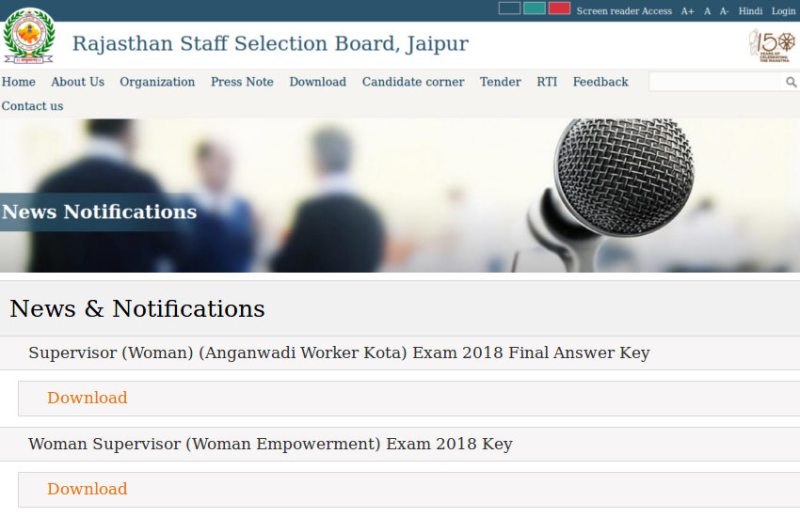Select the red theme swatch
Viewport: 800px width, 517px height.
(x=559, y=8)
